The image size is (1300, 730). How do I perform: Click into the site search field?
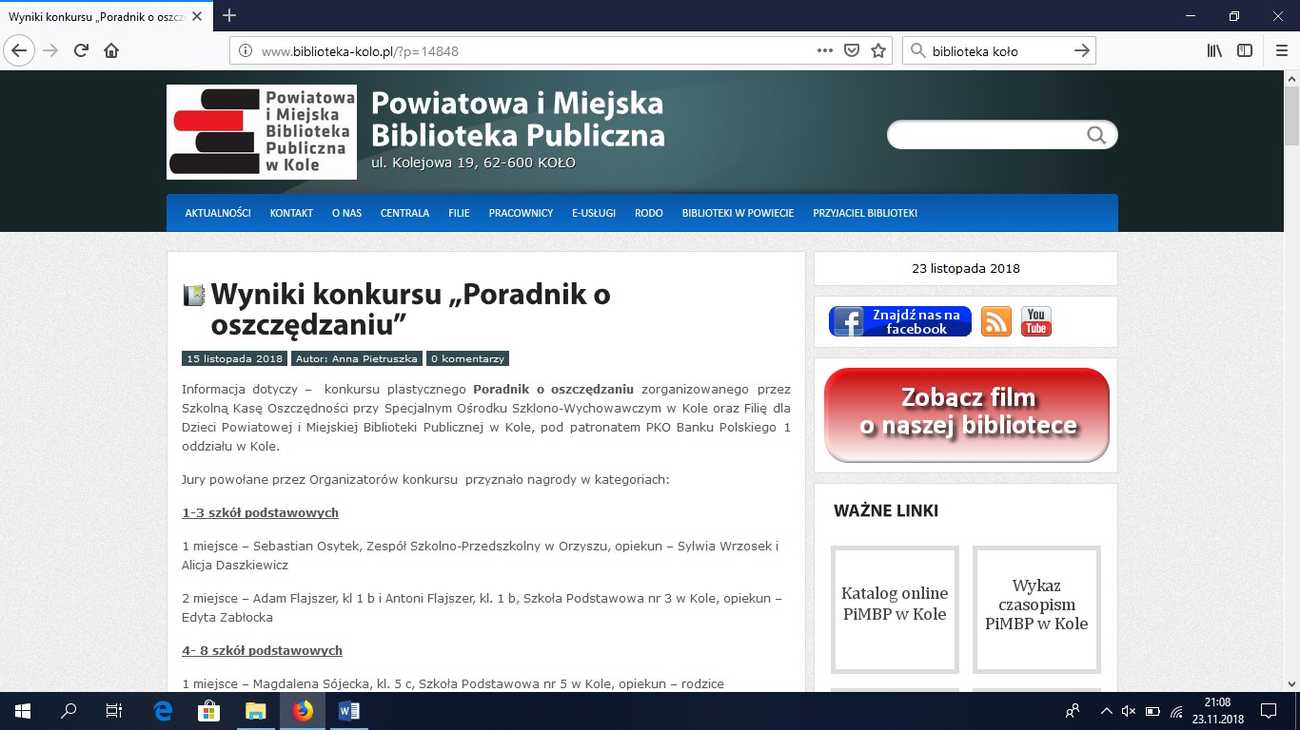pyautogui.click(x=987, y=135)
